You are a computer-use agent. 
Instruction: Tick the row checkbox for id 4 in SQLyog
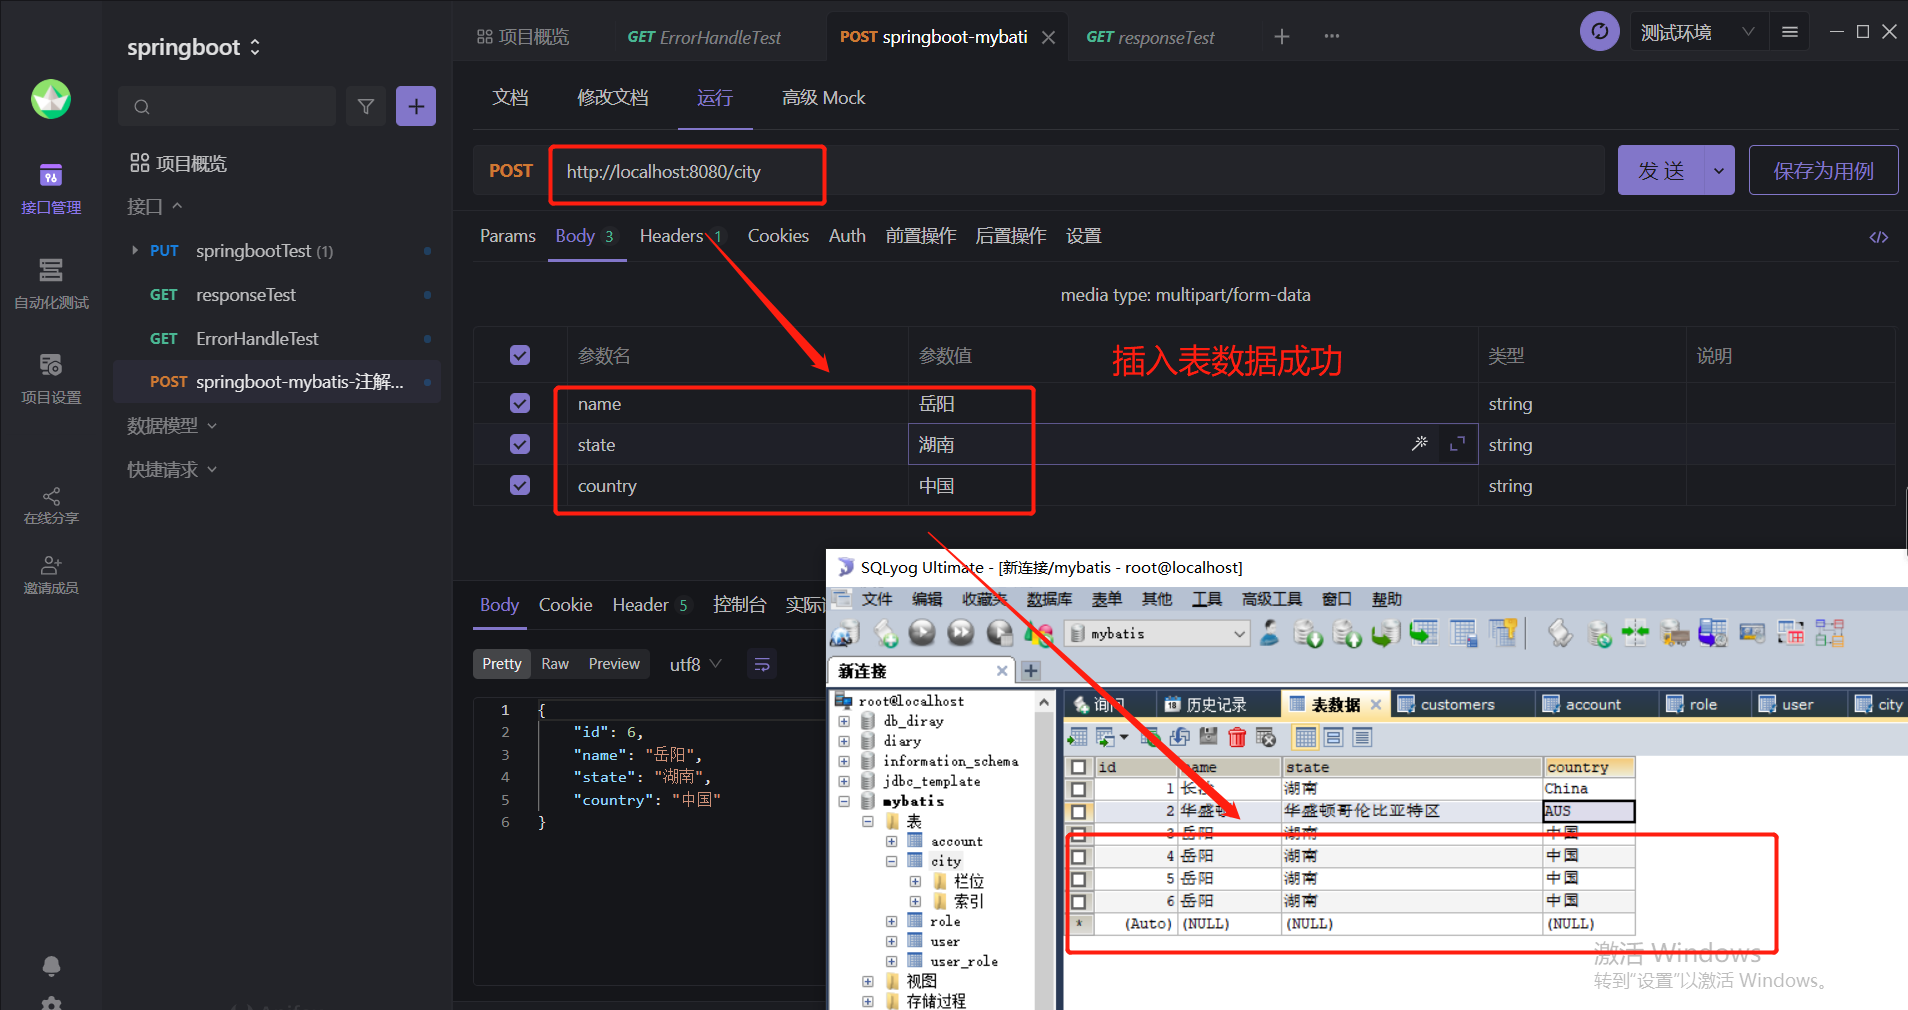pos(1078,856)
